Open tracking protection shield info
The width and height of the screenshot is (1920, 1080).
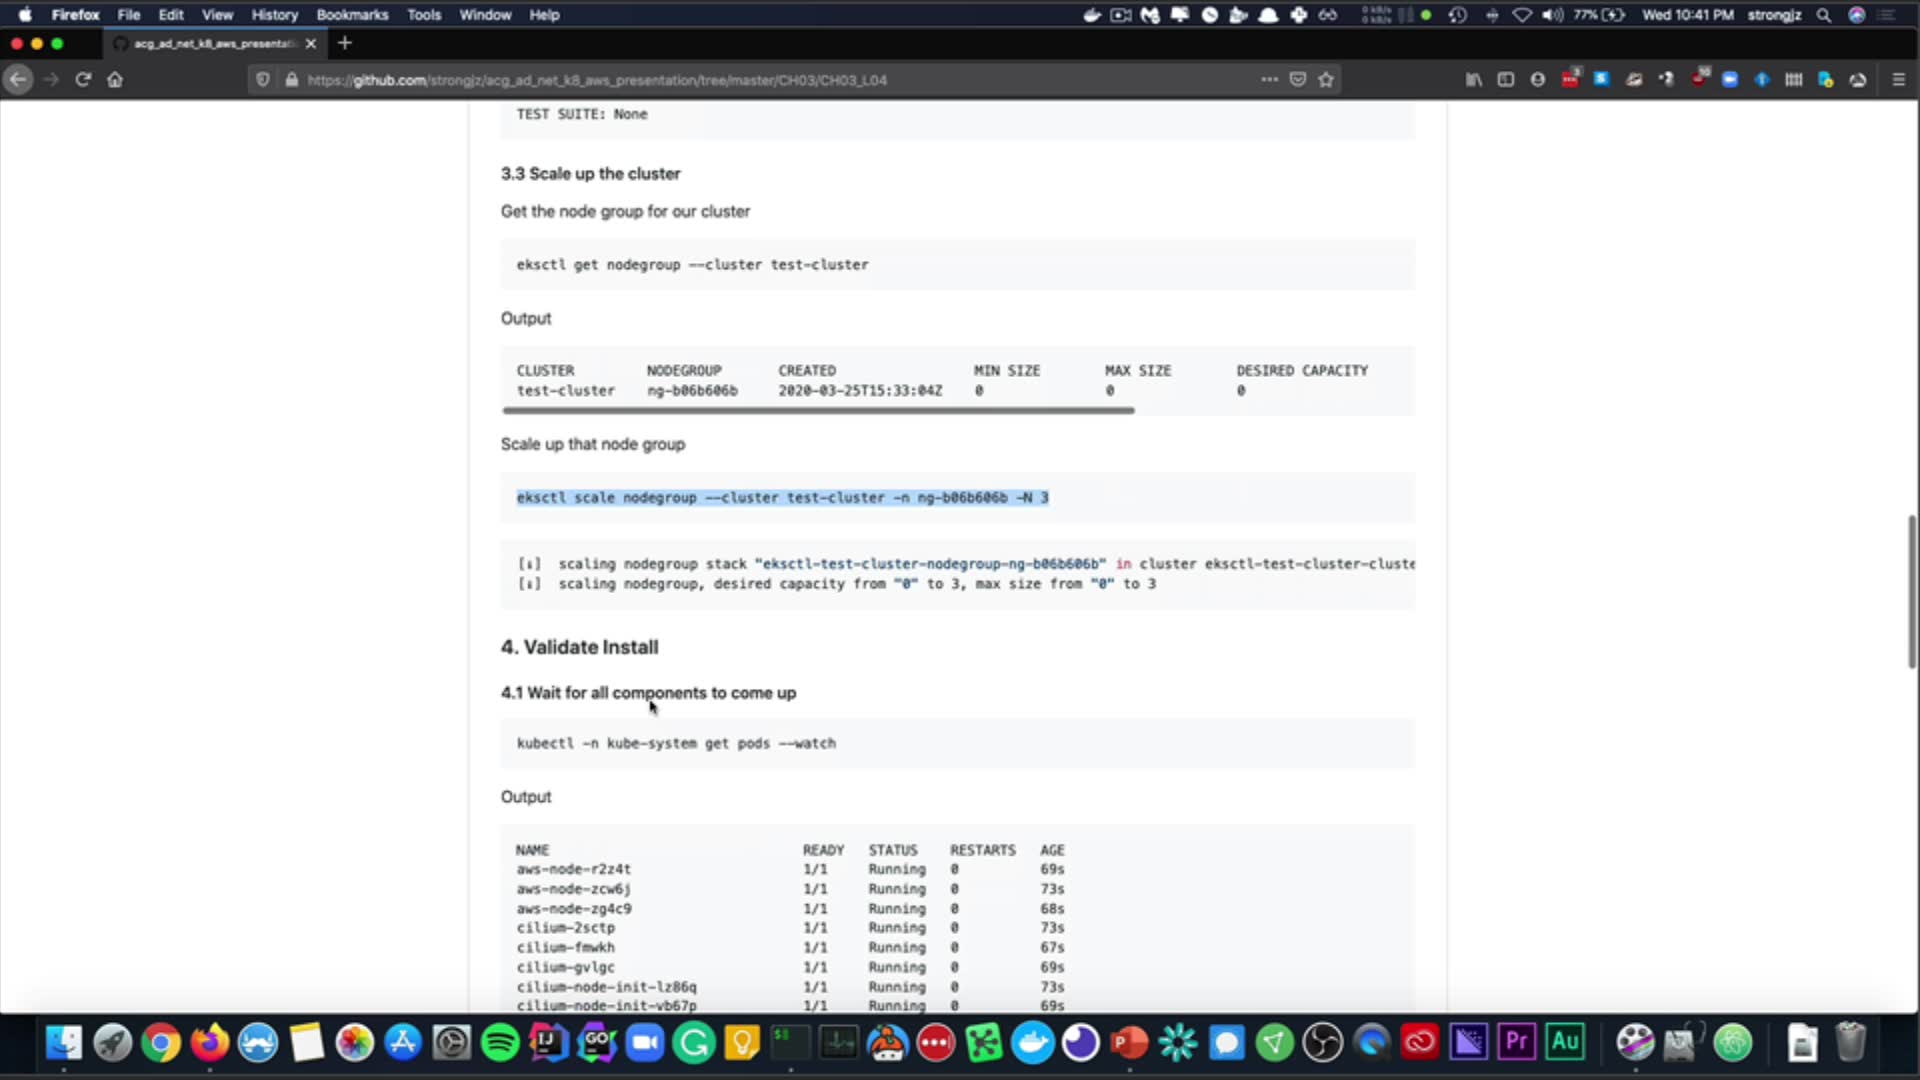pos(263,80)
